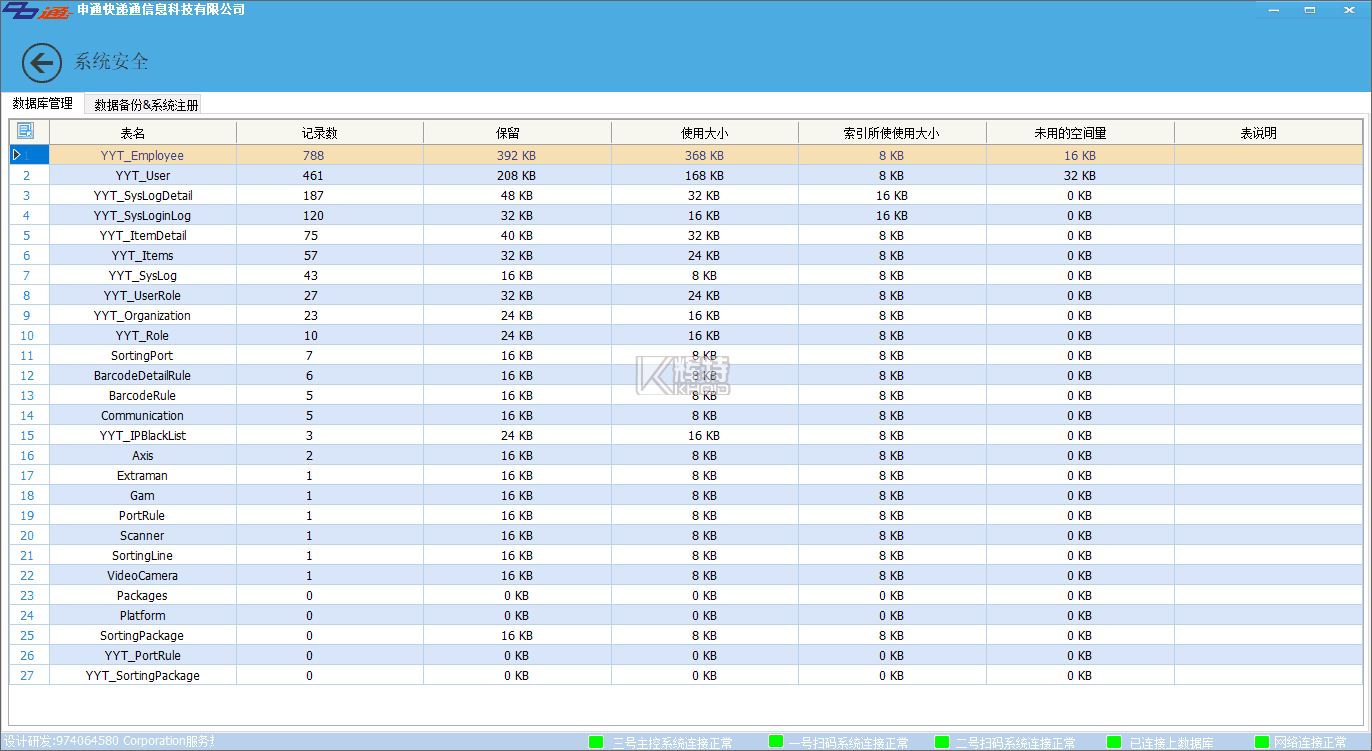1372x751 pixels.
Task: Click the 一号扫码系统连接正常 green indicator
Action: (x=775, y=741)
